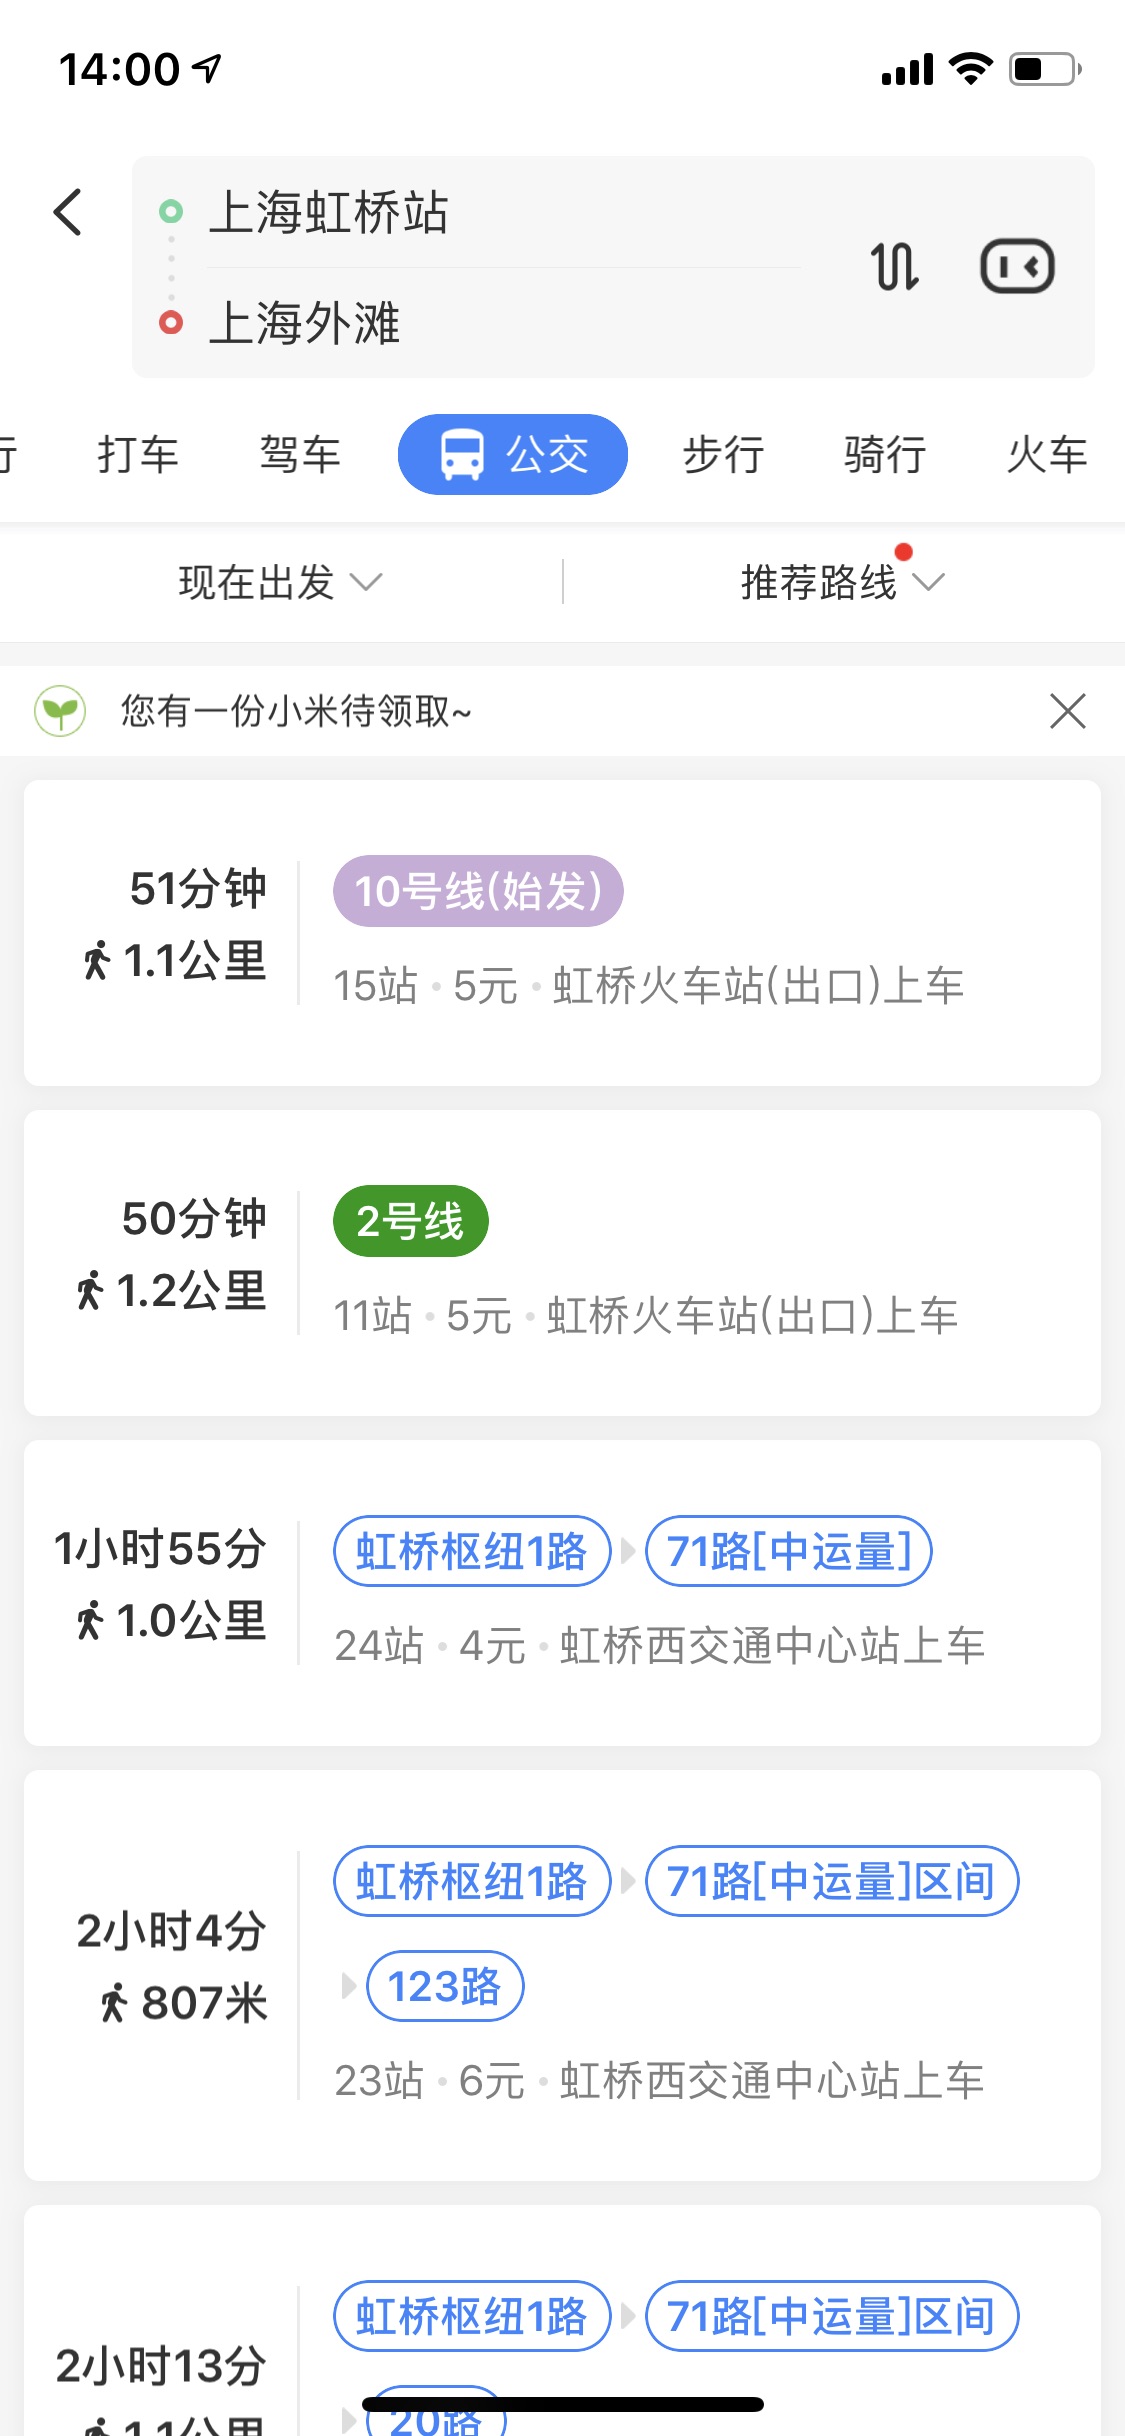1125x2436 pixels.
Task: Tap the bus icon on the 公交 tab
Action: click(462, 455)
